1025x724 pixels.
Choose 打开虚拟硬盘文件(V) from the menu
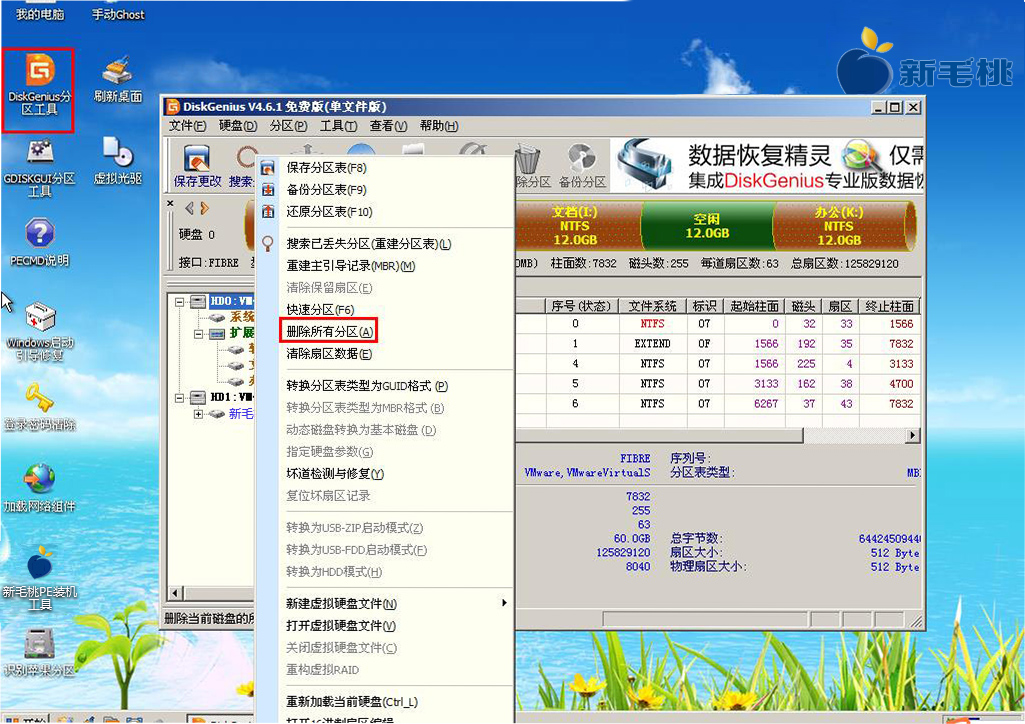click(x=386, y=626)
